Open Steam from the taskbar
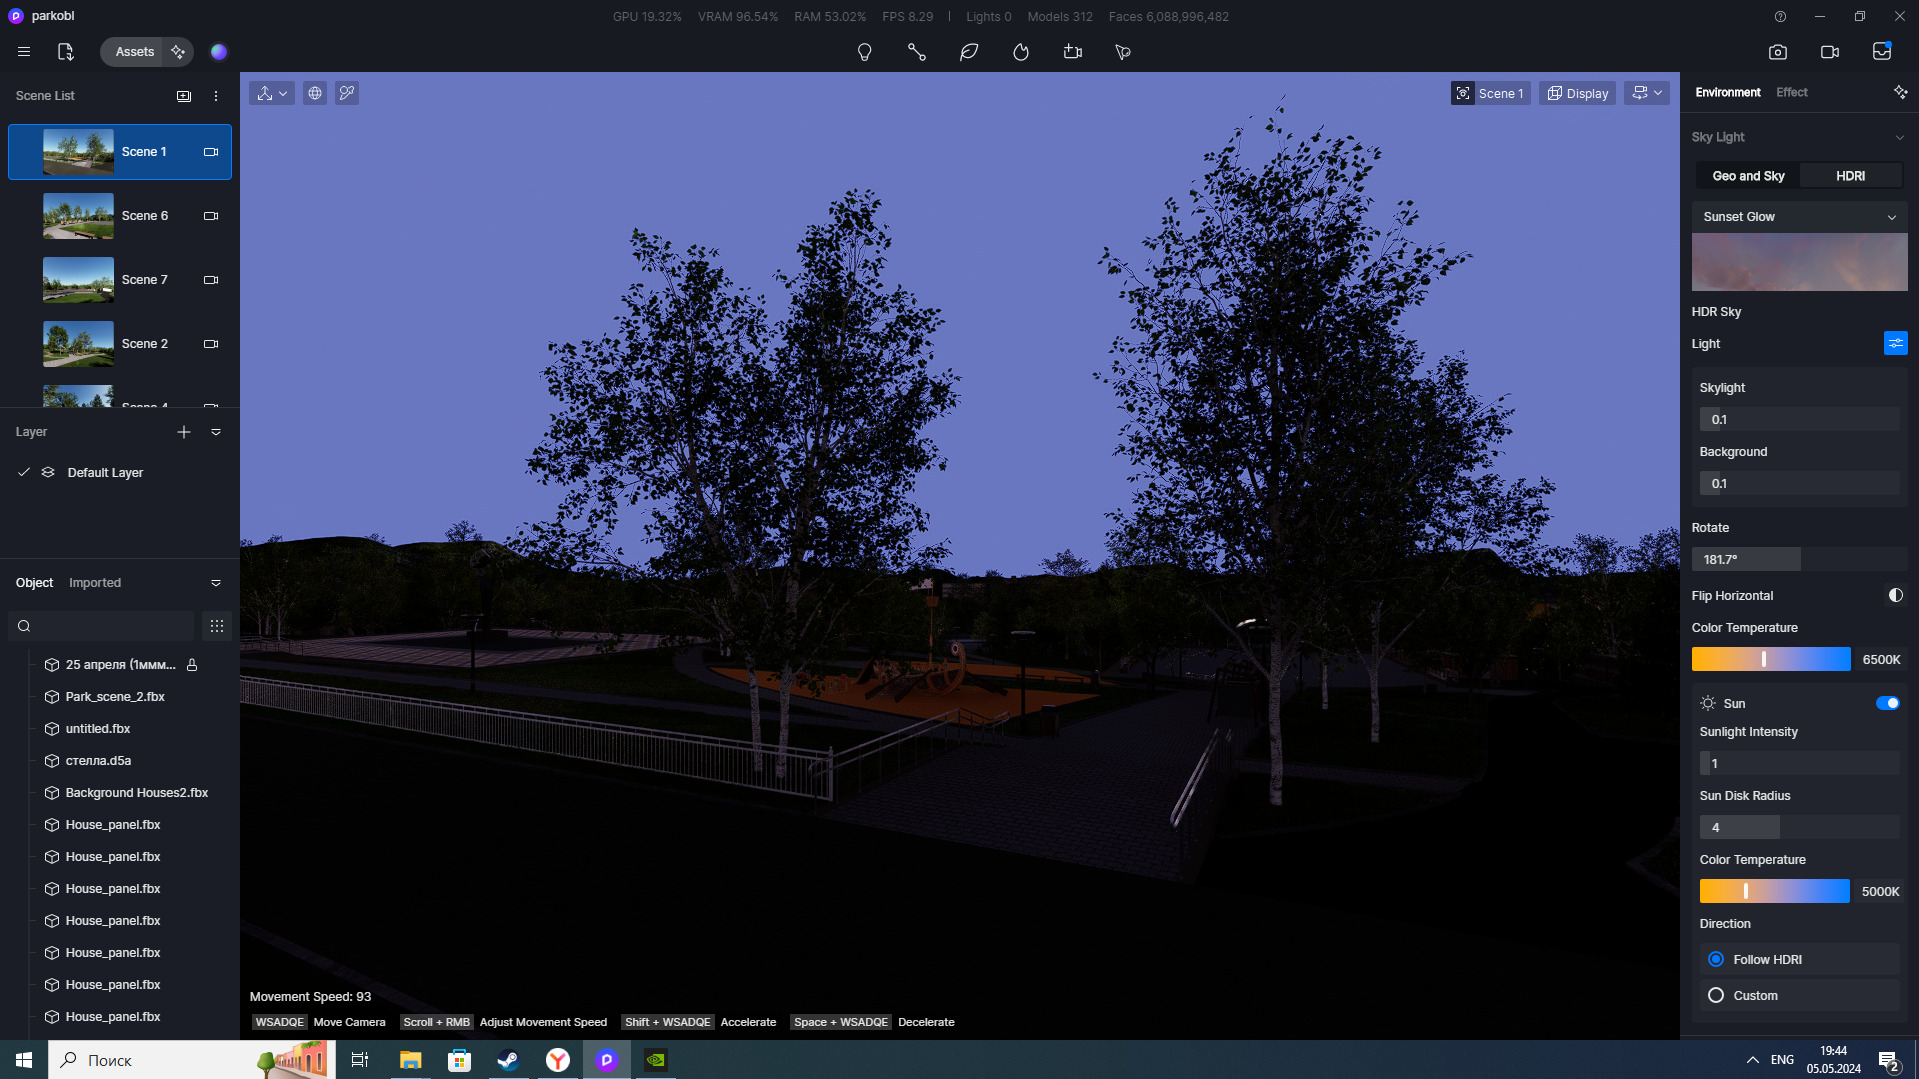Screen dimensions: 1919x1079 click(x=508, y=1060)
